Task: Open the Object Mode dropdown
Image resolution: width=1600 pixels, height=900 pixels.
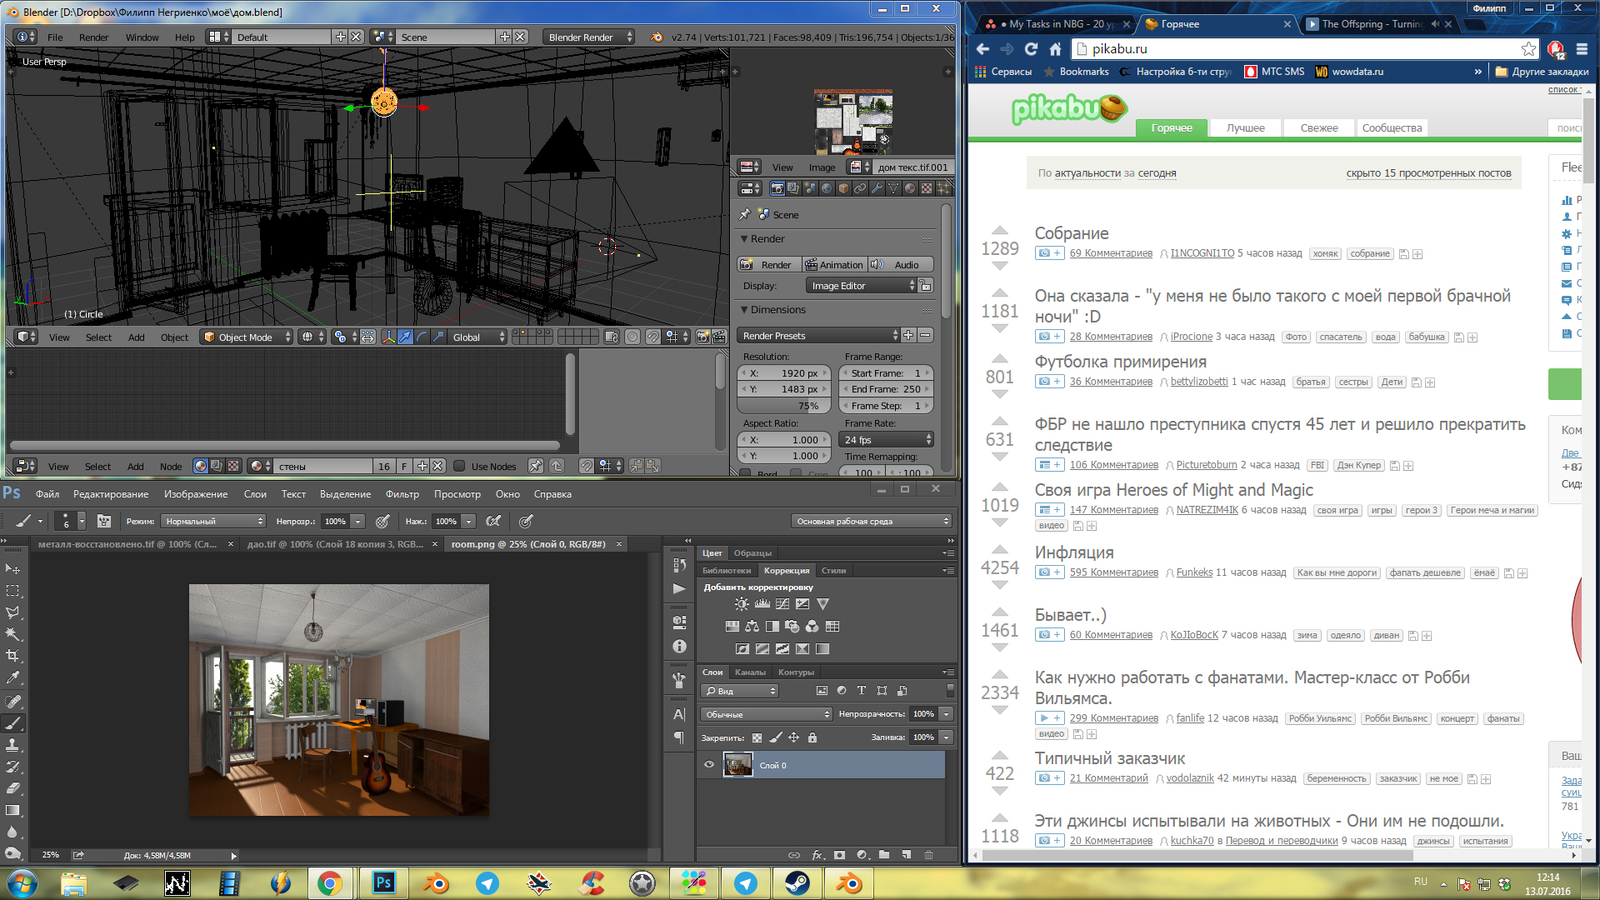Action: (x=247, y=337)
